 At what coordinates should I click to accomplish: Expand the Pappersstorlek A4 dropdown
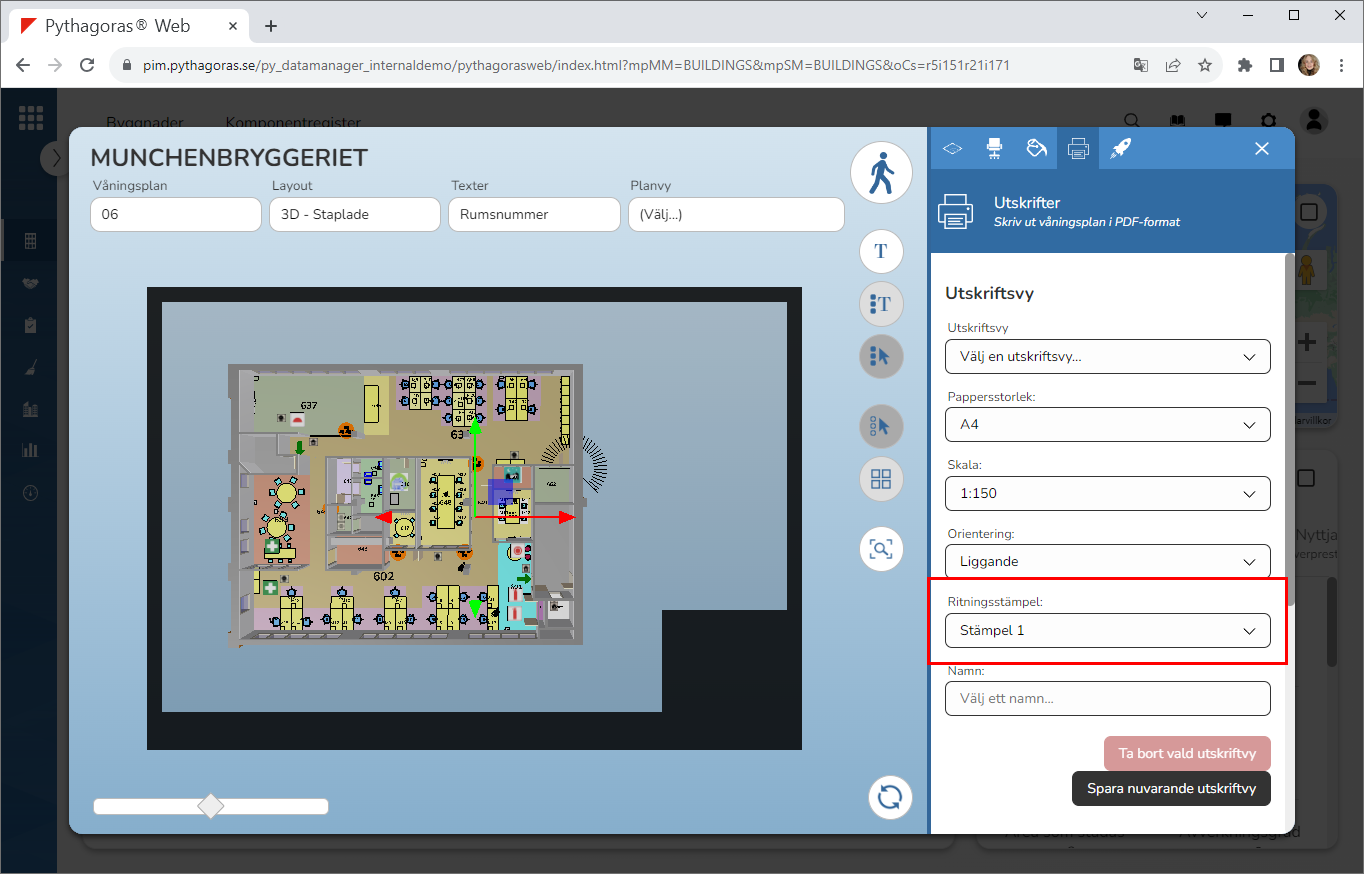(x=1107, y=425)
